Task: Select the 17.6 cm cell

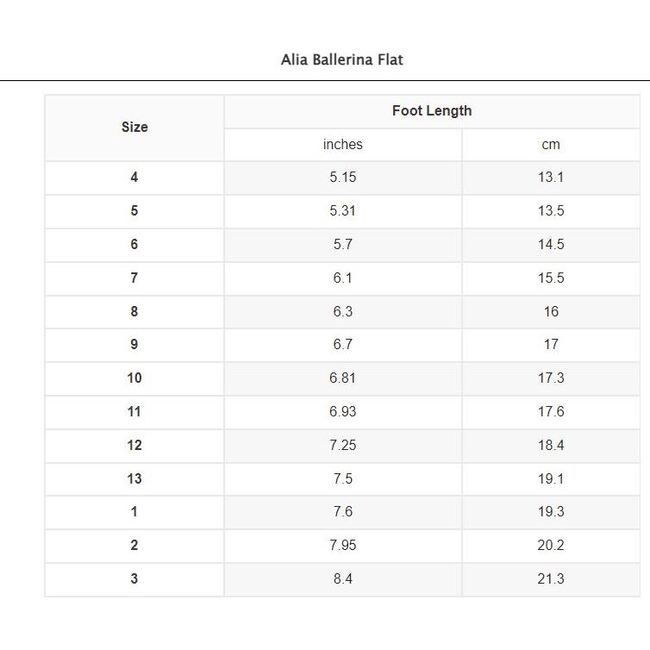Action: (550, 411)
